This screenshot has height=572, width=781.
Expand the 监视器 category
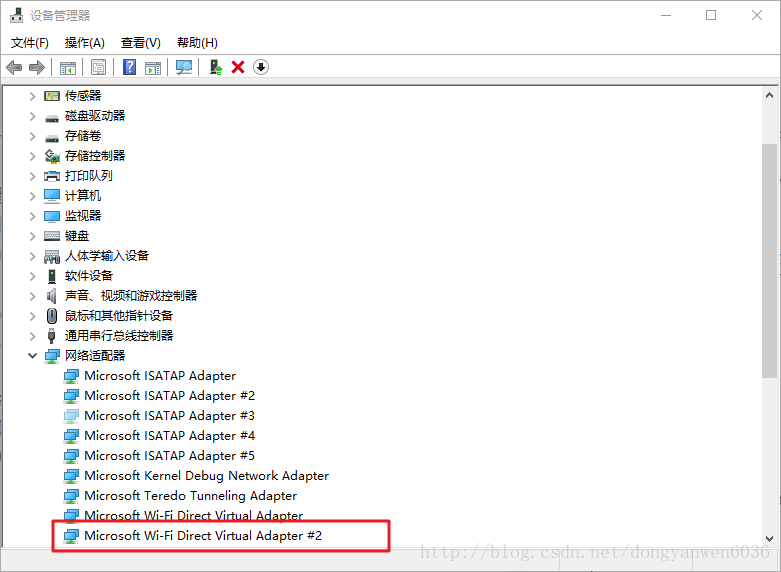click(x=32, y=216)
